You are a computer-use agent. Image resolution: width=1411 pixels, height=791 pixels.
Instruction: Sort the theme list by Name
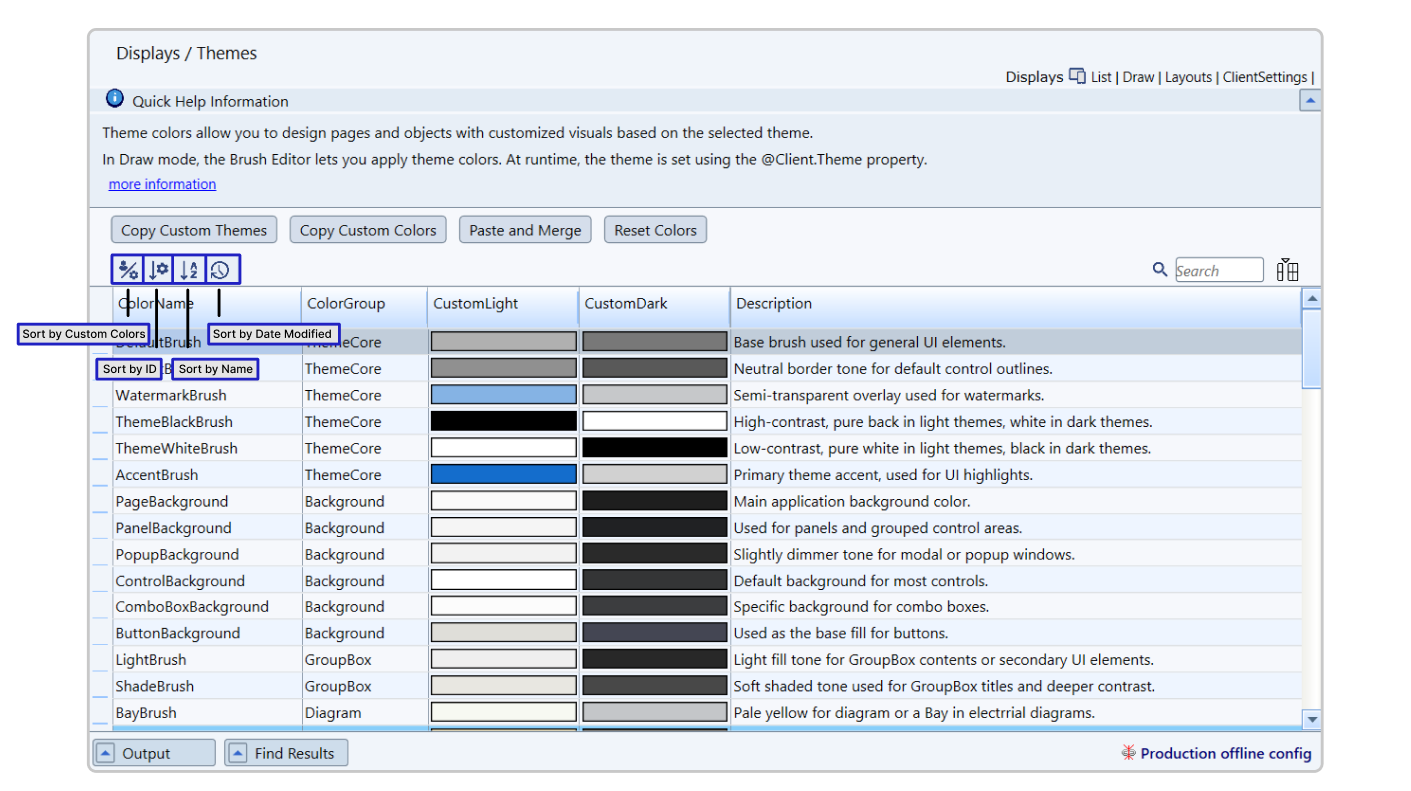pyautogui.click(x=189, y=270)
